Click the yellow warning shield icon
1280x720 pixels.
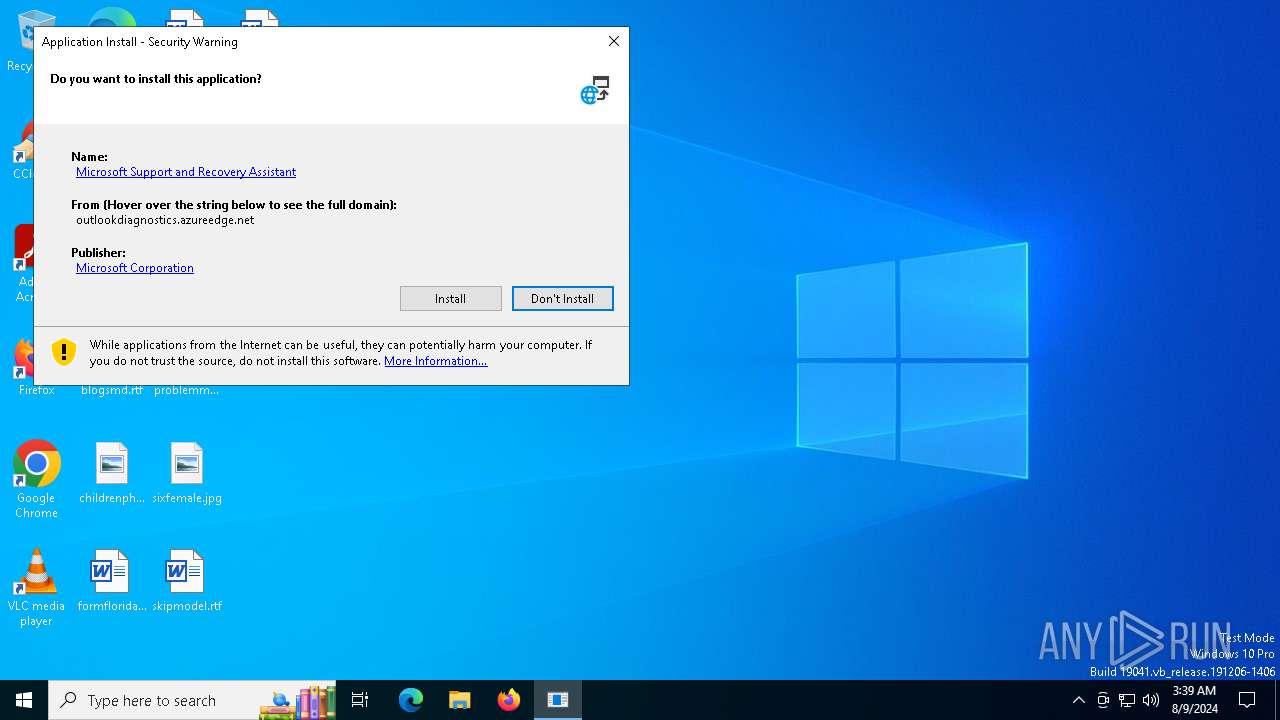pyautogui.click(x=64, y=352)
